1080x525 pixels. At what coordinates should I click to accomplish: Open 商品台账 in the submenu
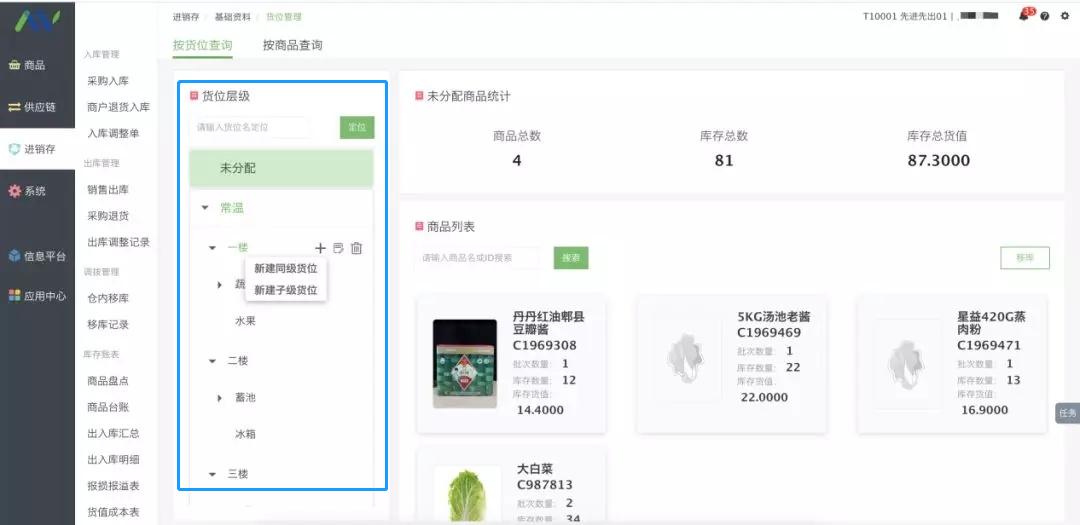click(108, 407)
